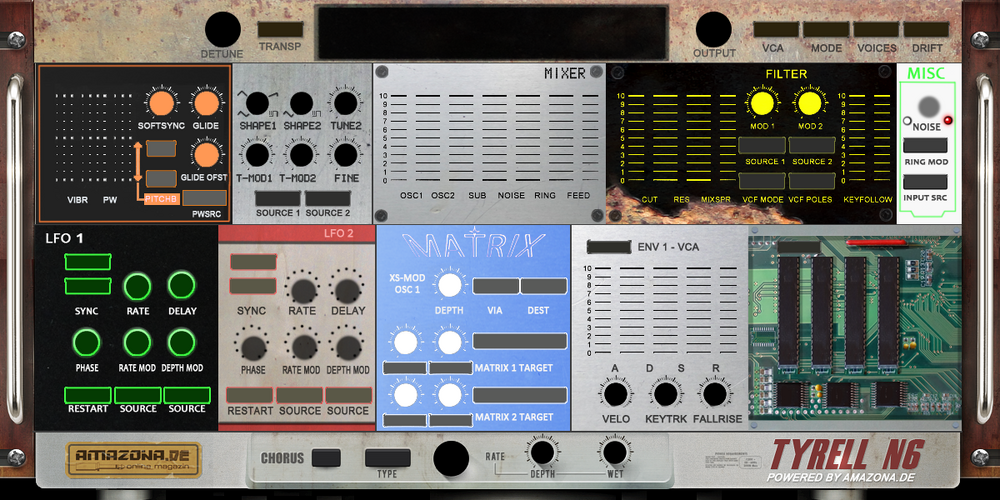
Task: Open the LFO 1 Sync selector box
Action: [x=87, y=286]
